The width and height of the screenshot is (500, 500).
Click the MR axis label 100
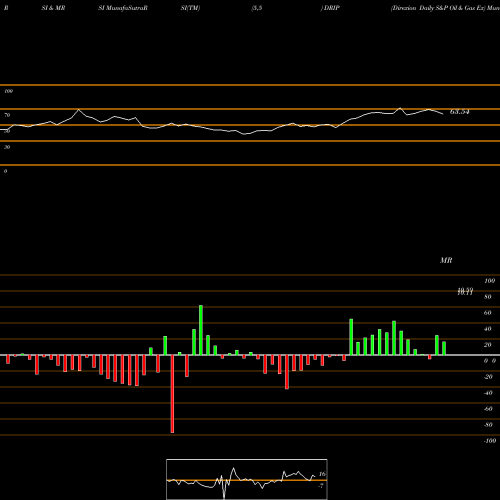click(489, 281)
